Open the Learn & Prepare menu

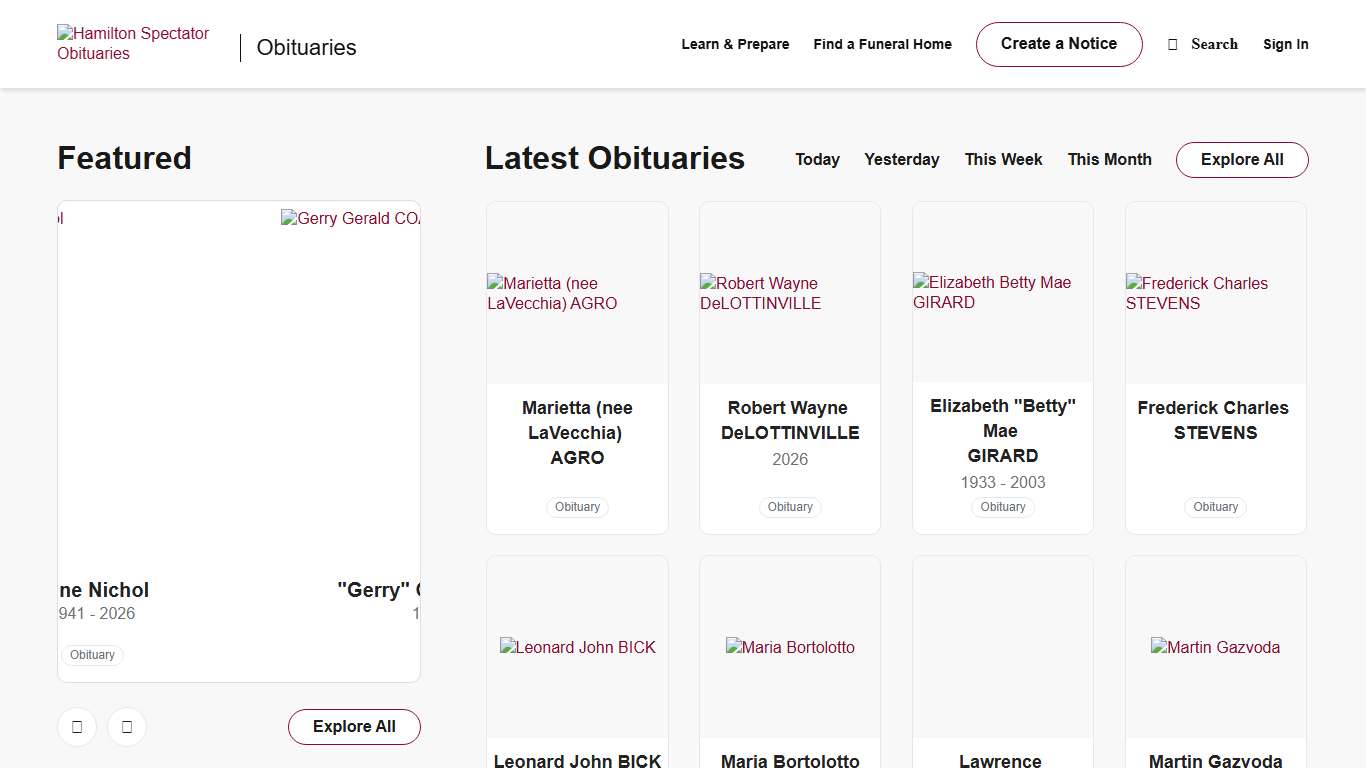pos(735,44)
